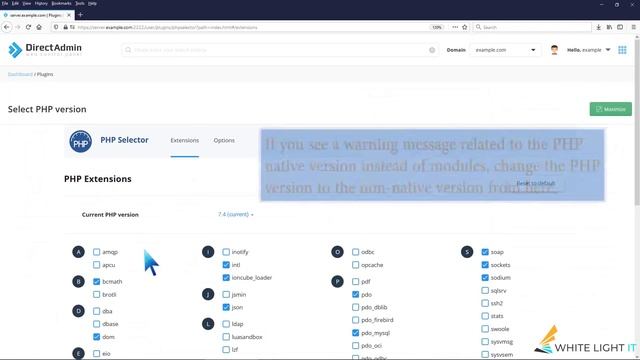
Task: Uncheck the json extension
Action: (226, 307)
